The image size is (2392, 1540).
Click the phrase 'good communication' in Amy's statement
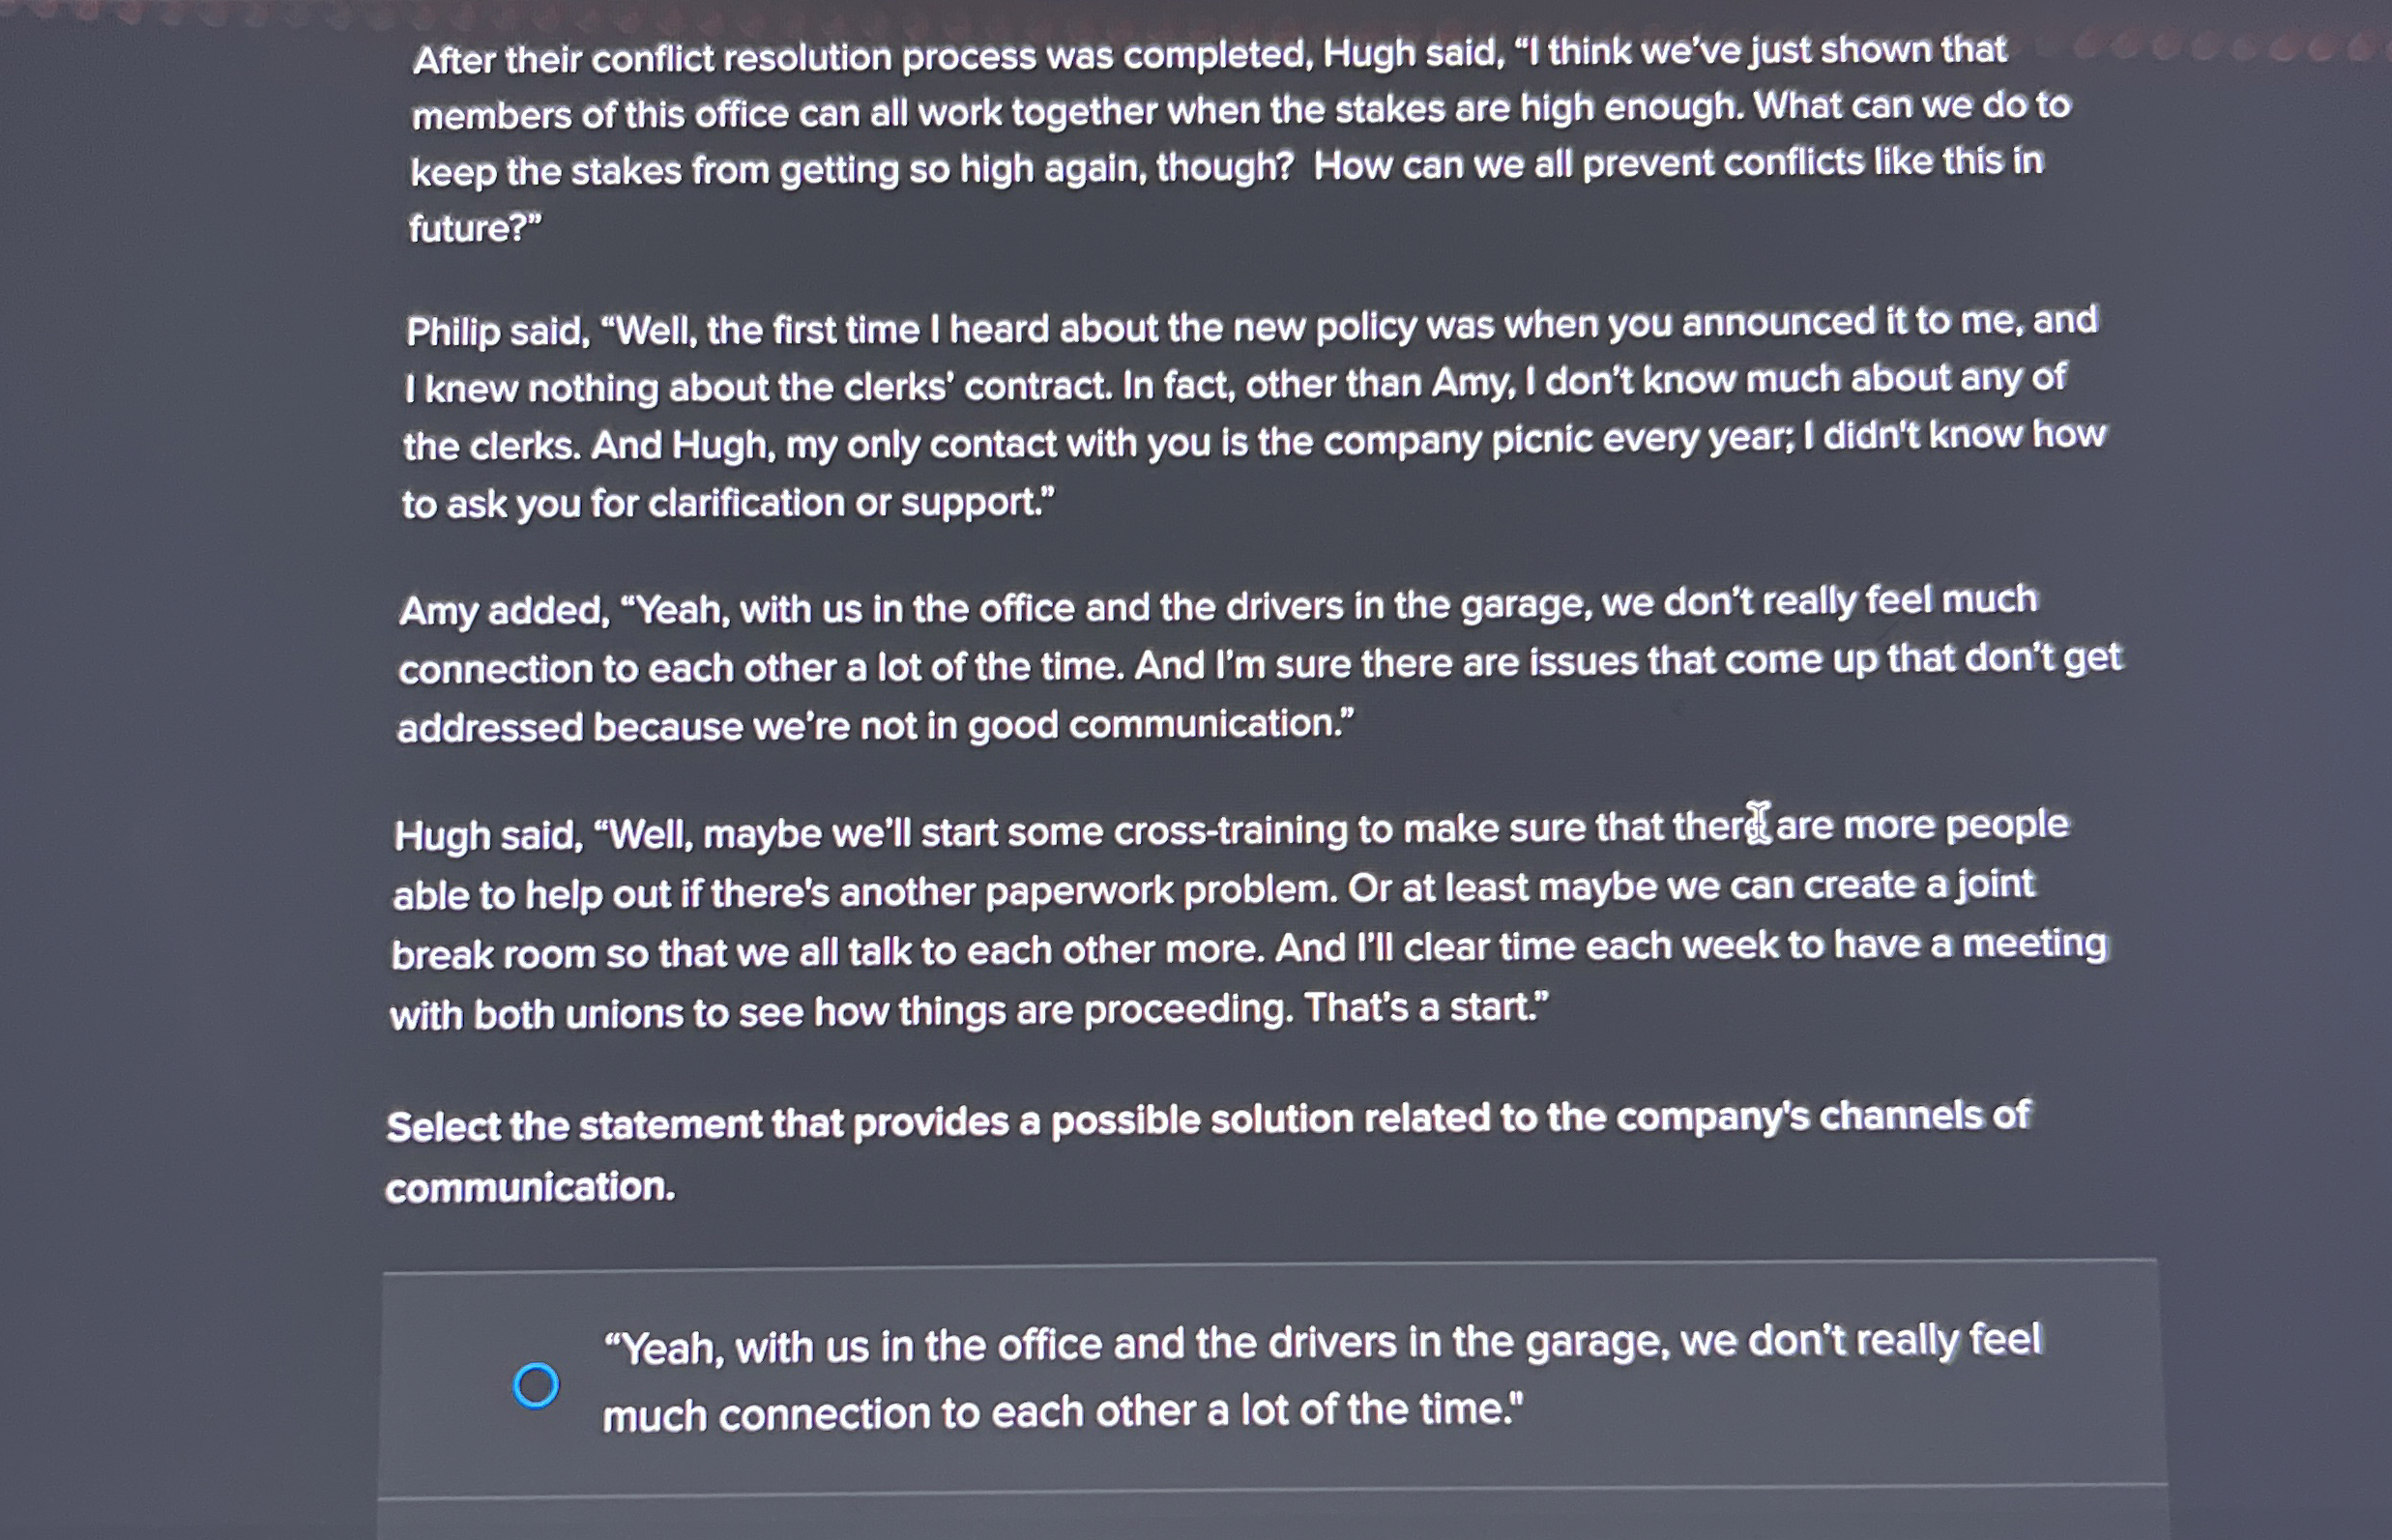1150,728
